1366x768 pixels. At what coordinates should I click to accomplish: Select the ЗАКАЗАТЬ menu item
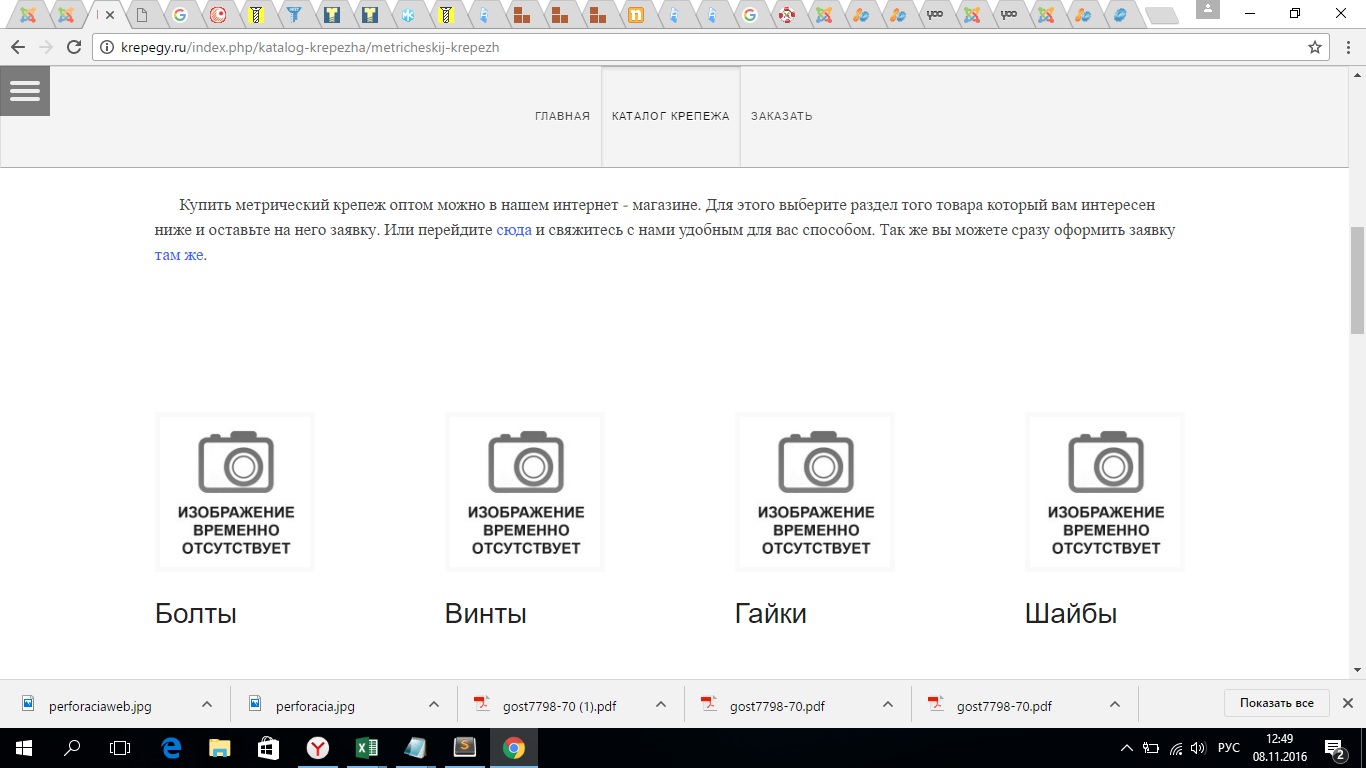coord(781,116)
